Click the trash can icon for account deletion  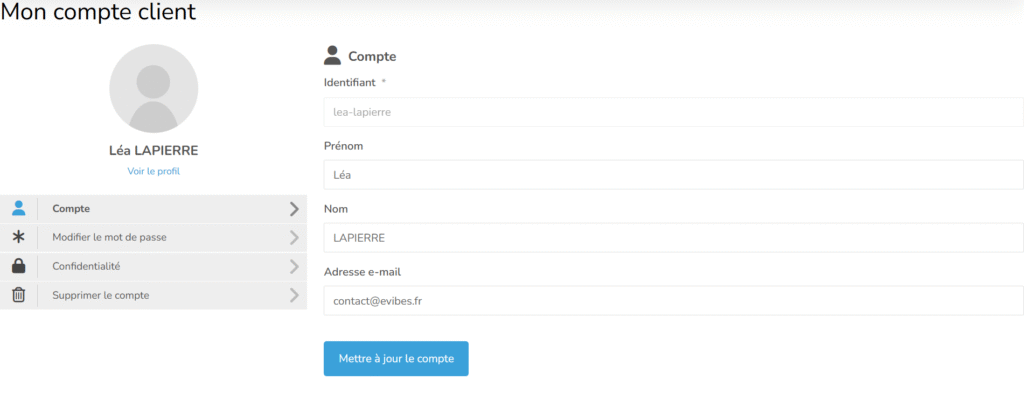pos(19,295)
